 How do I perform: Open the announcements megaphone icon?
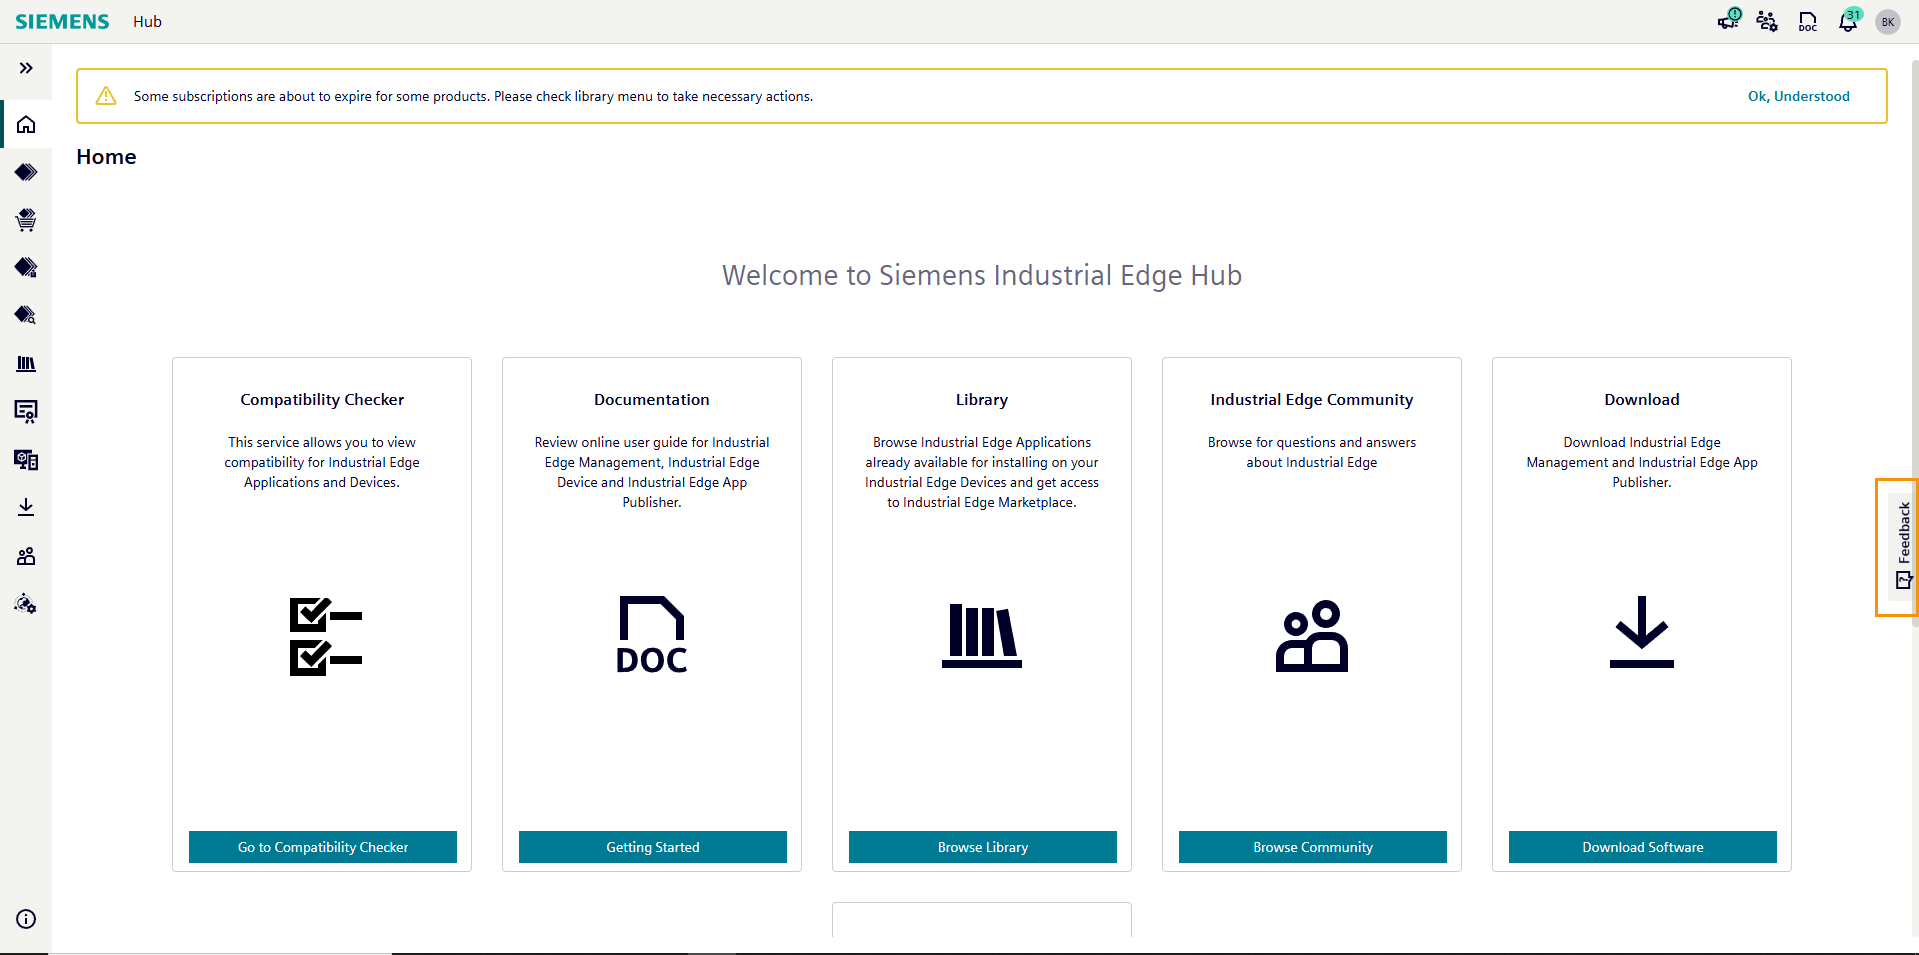point(1728,21)
